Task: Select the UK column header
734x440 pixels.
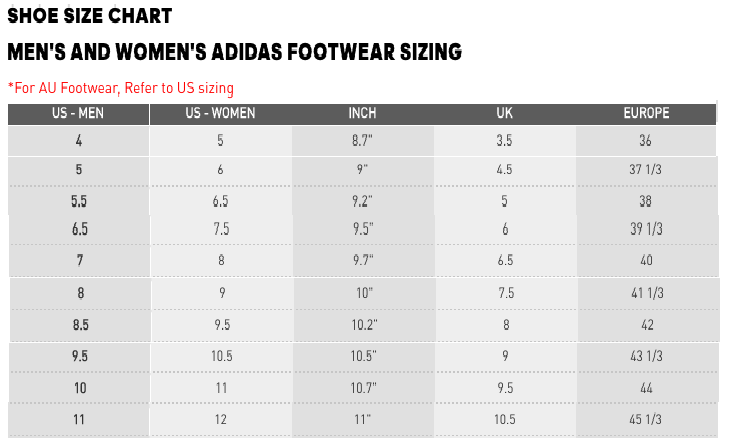Action: (x=504, y=113)
